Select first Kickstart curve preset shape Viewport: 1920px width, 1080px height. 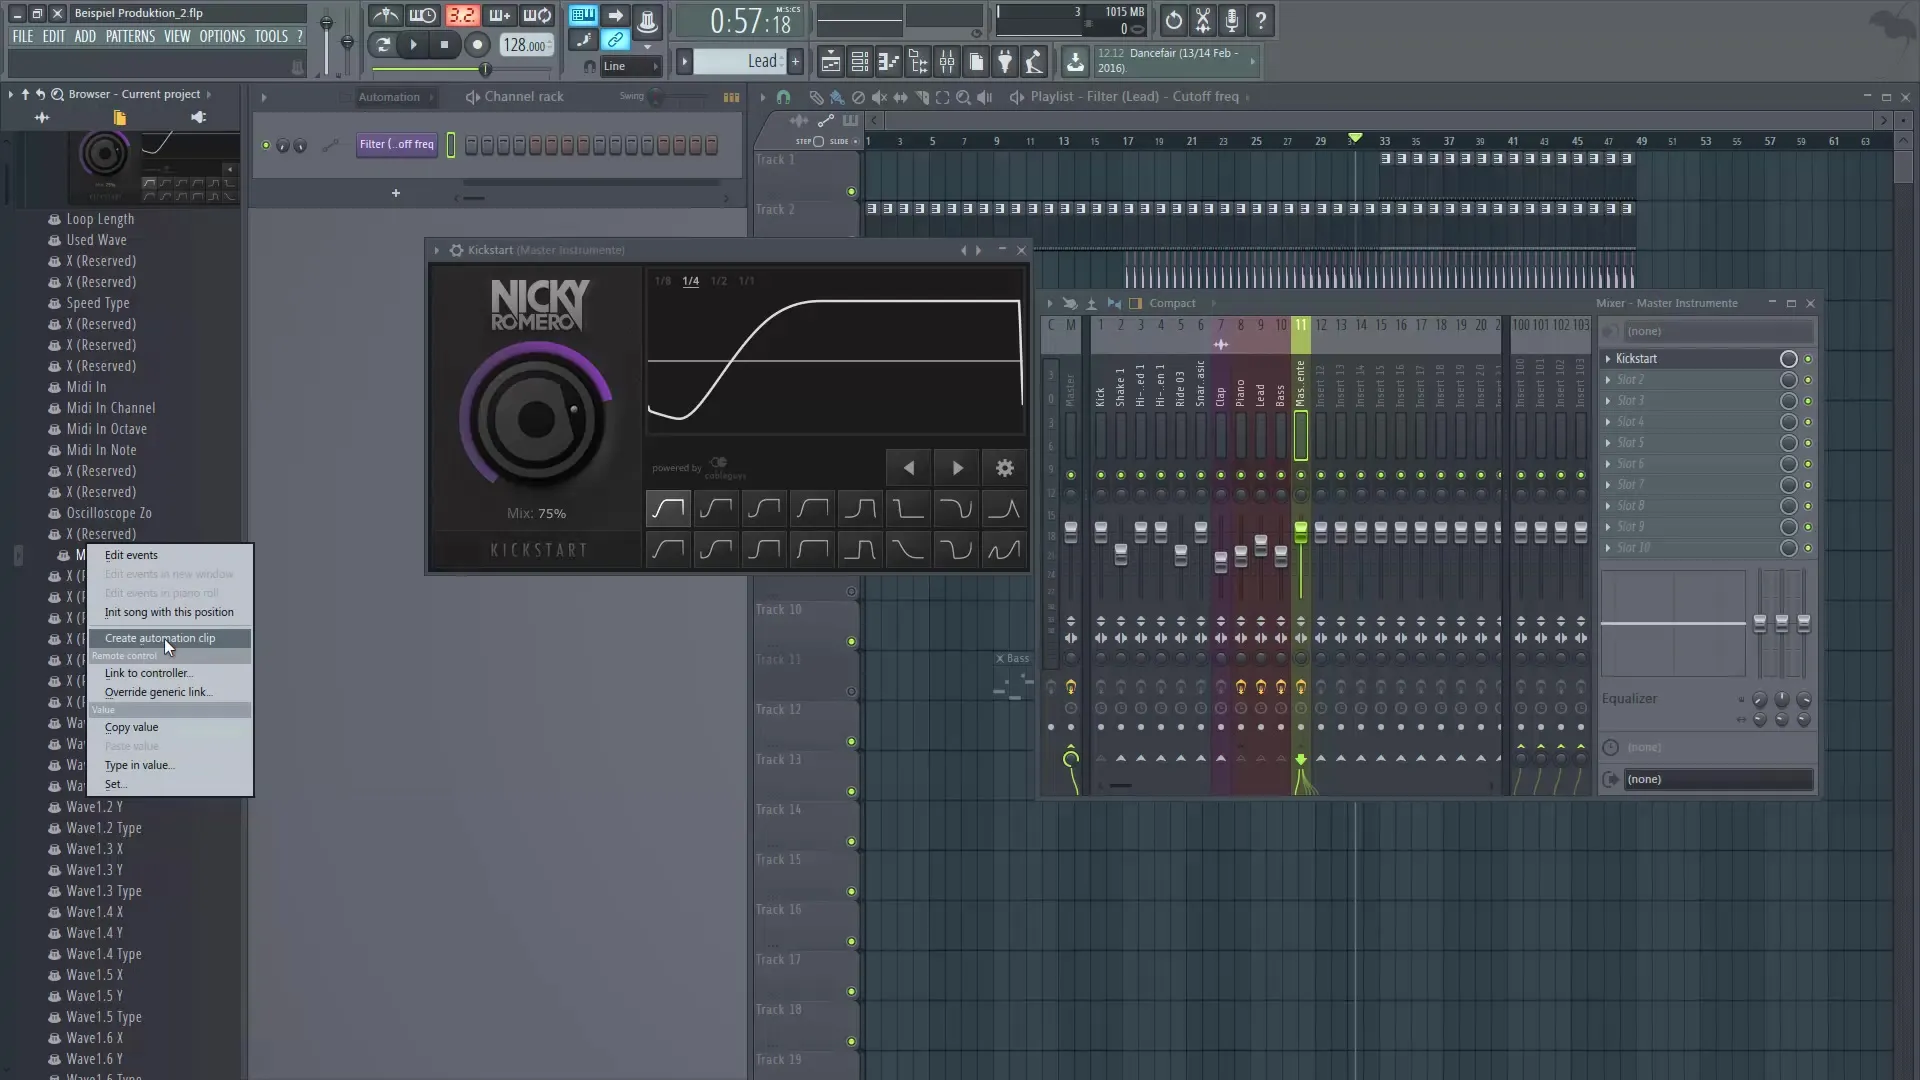point(668,509)
